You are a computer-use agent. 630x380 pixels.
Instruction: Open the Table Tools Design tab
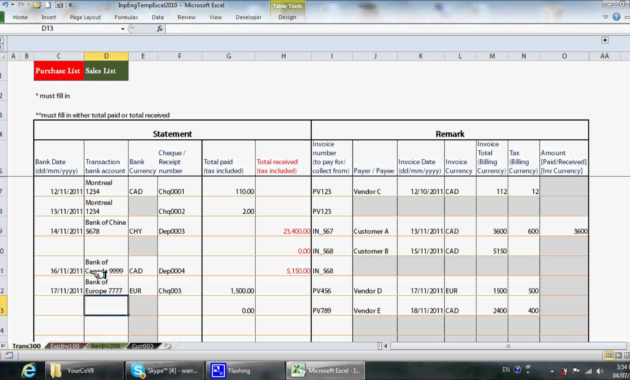click(287, 17)
